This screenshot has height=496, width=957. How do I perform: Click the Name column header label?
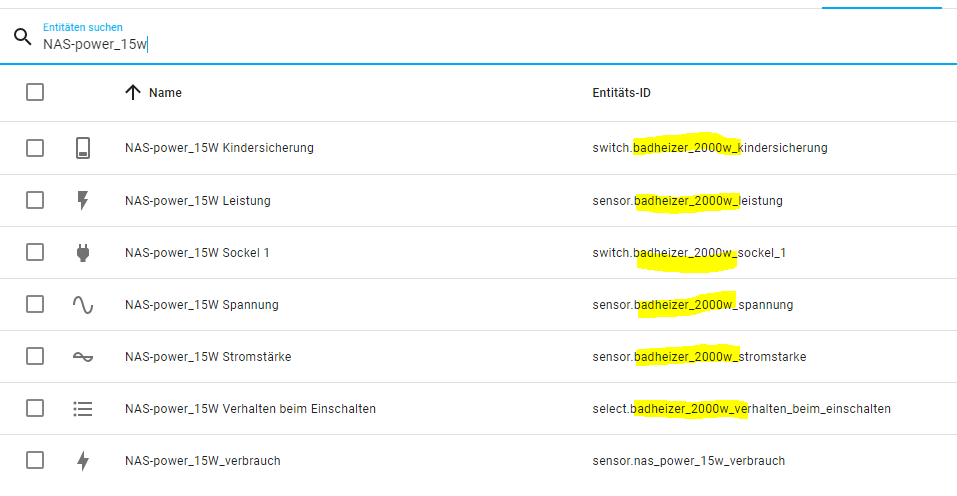[165, 93]
